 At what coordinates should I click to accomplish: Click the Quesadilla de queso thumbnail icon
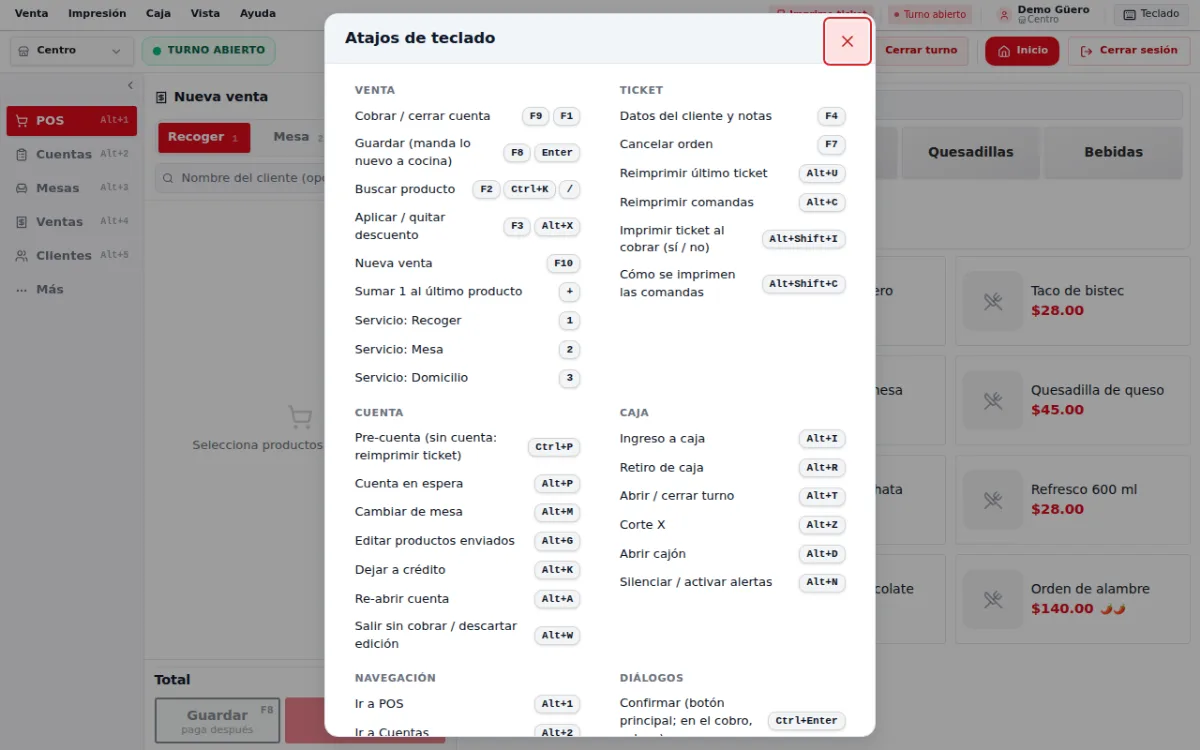(x=993, y=400)
